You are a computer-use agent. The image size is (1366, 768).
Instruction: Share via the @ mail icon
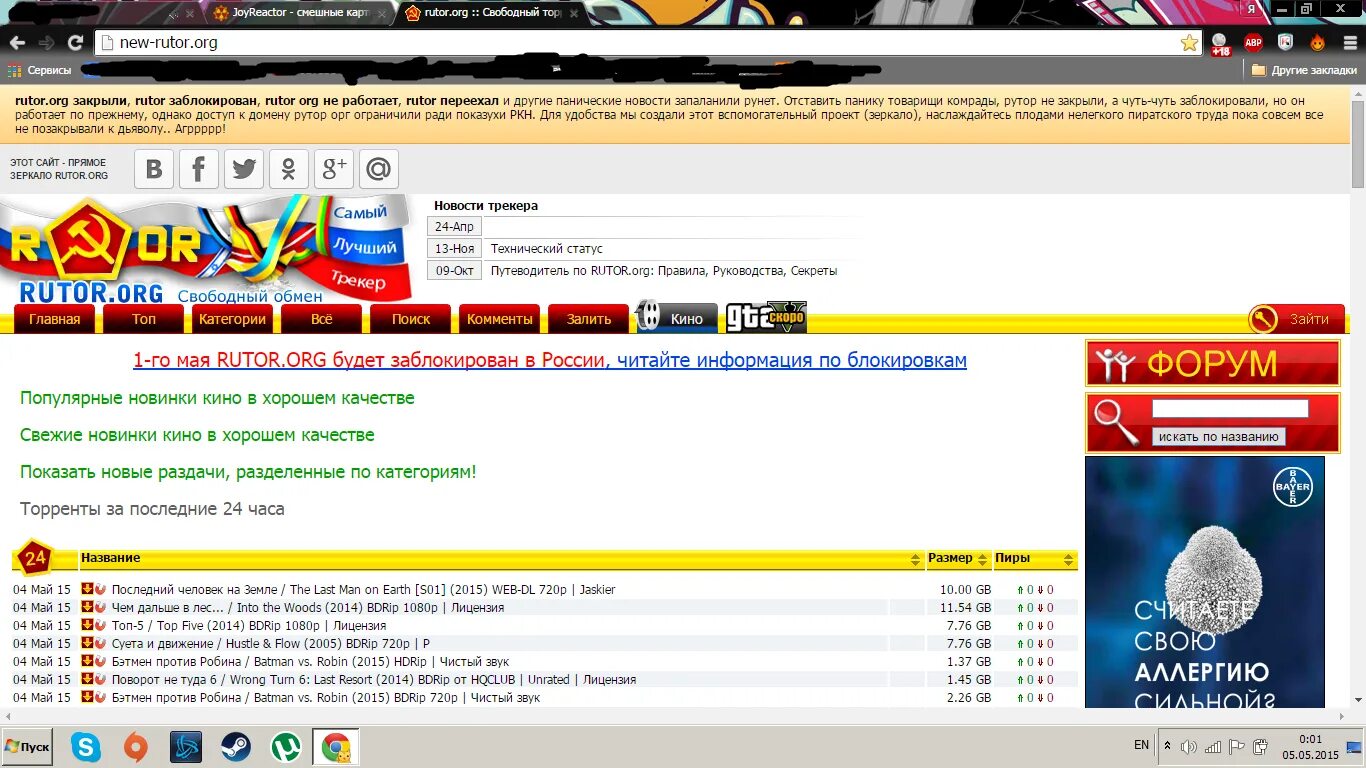coord(379,169)
